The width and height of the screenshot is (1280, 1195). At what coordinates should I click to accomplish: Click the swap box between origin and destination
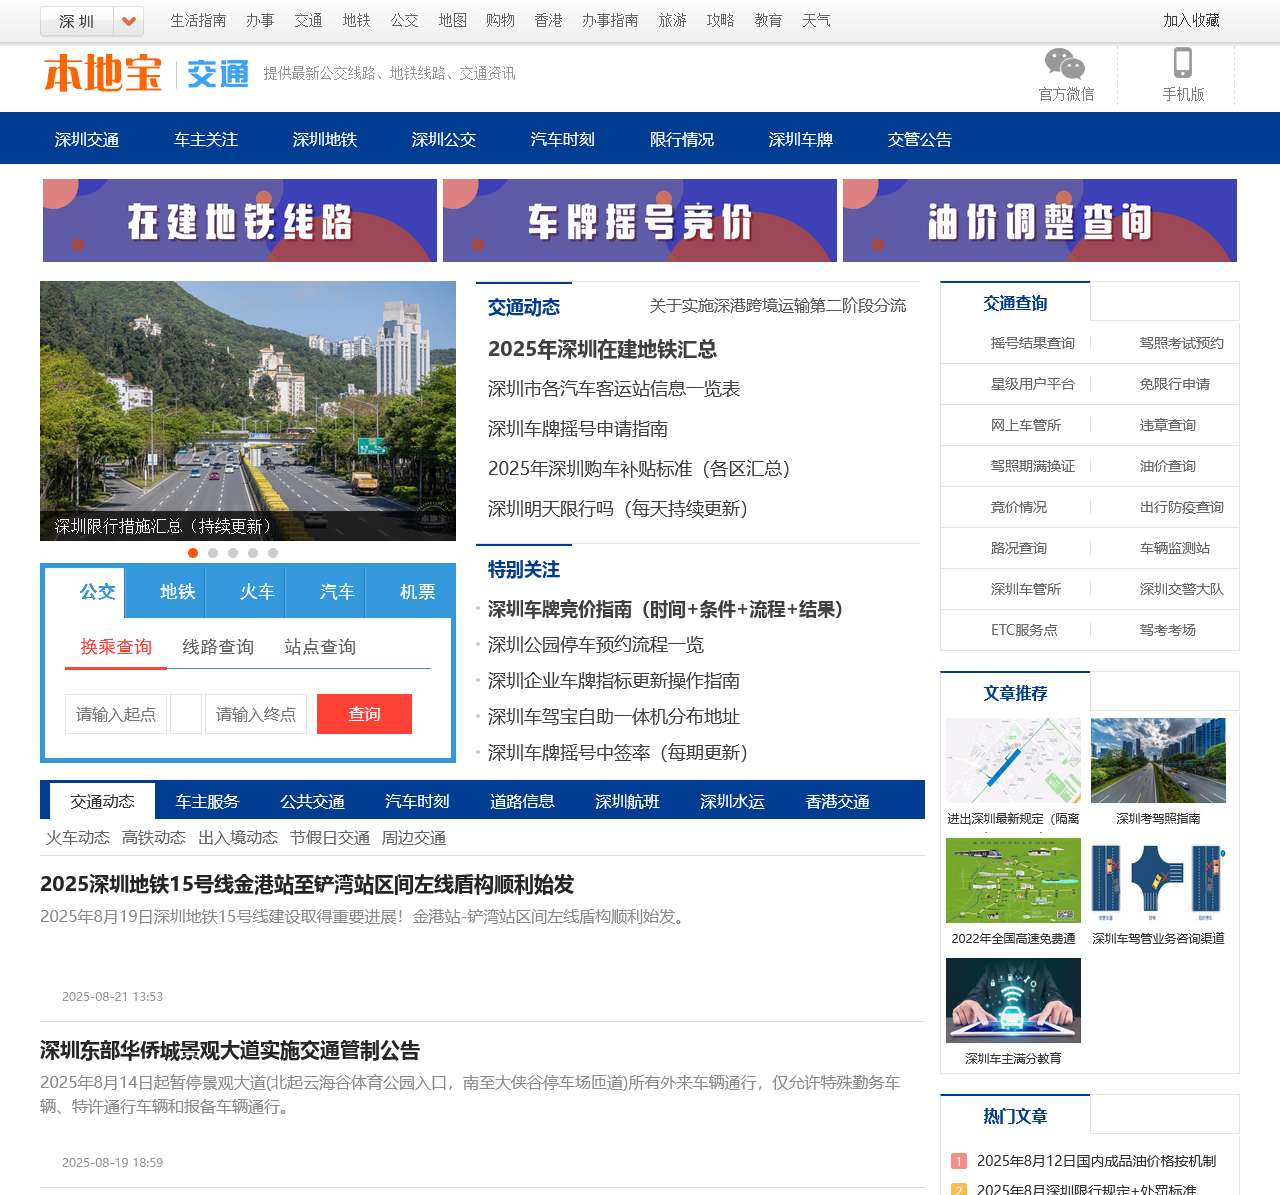186,714
